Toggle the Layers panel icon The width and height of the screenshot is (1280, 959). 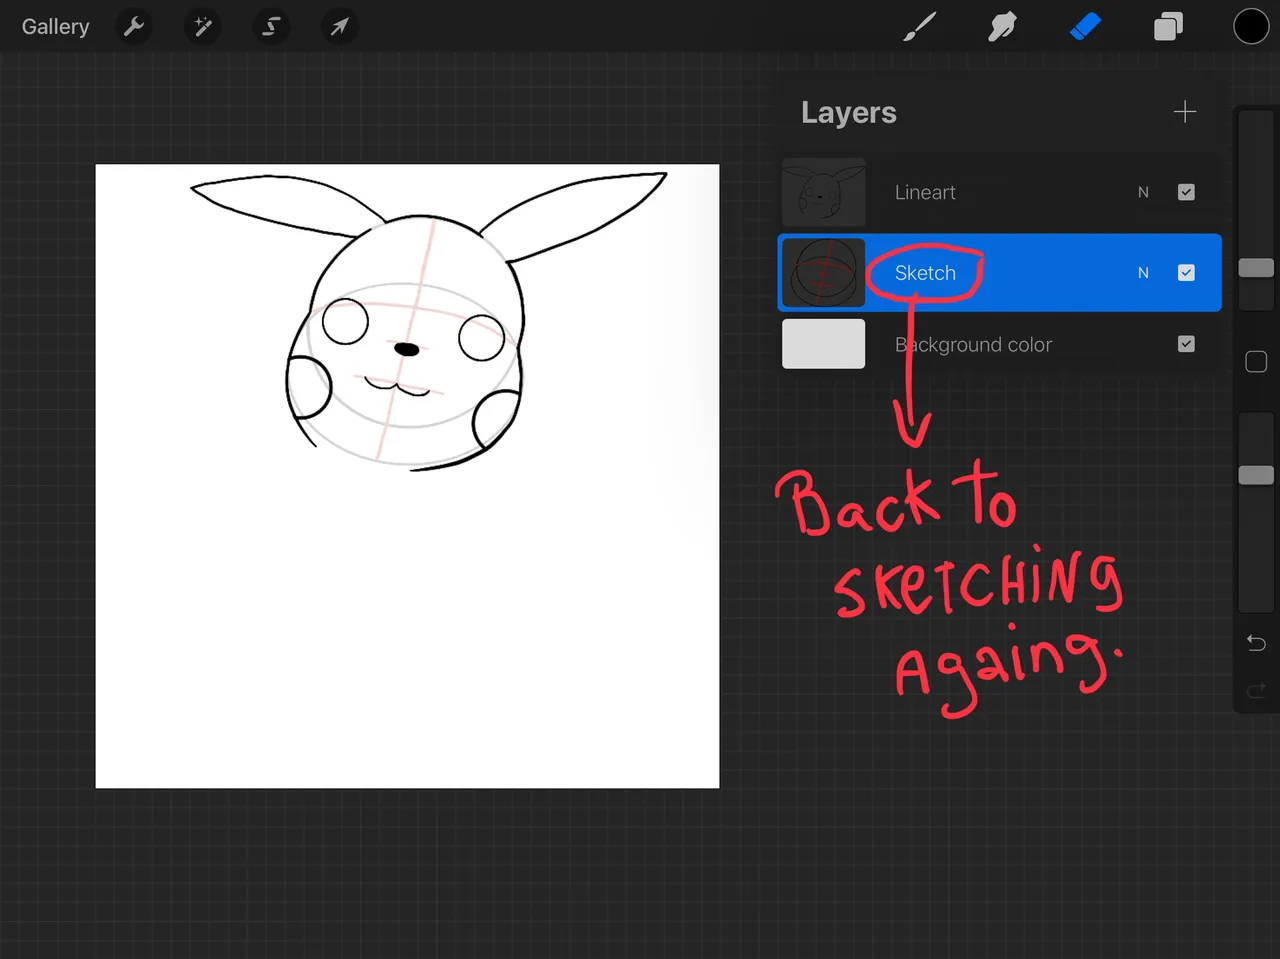[x=1168, y=27]
